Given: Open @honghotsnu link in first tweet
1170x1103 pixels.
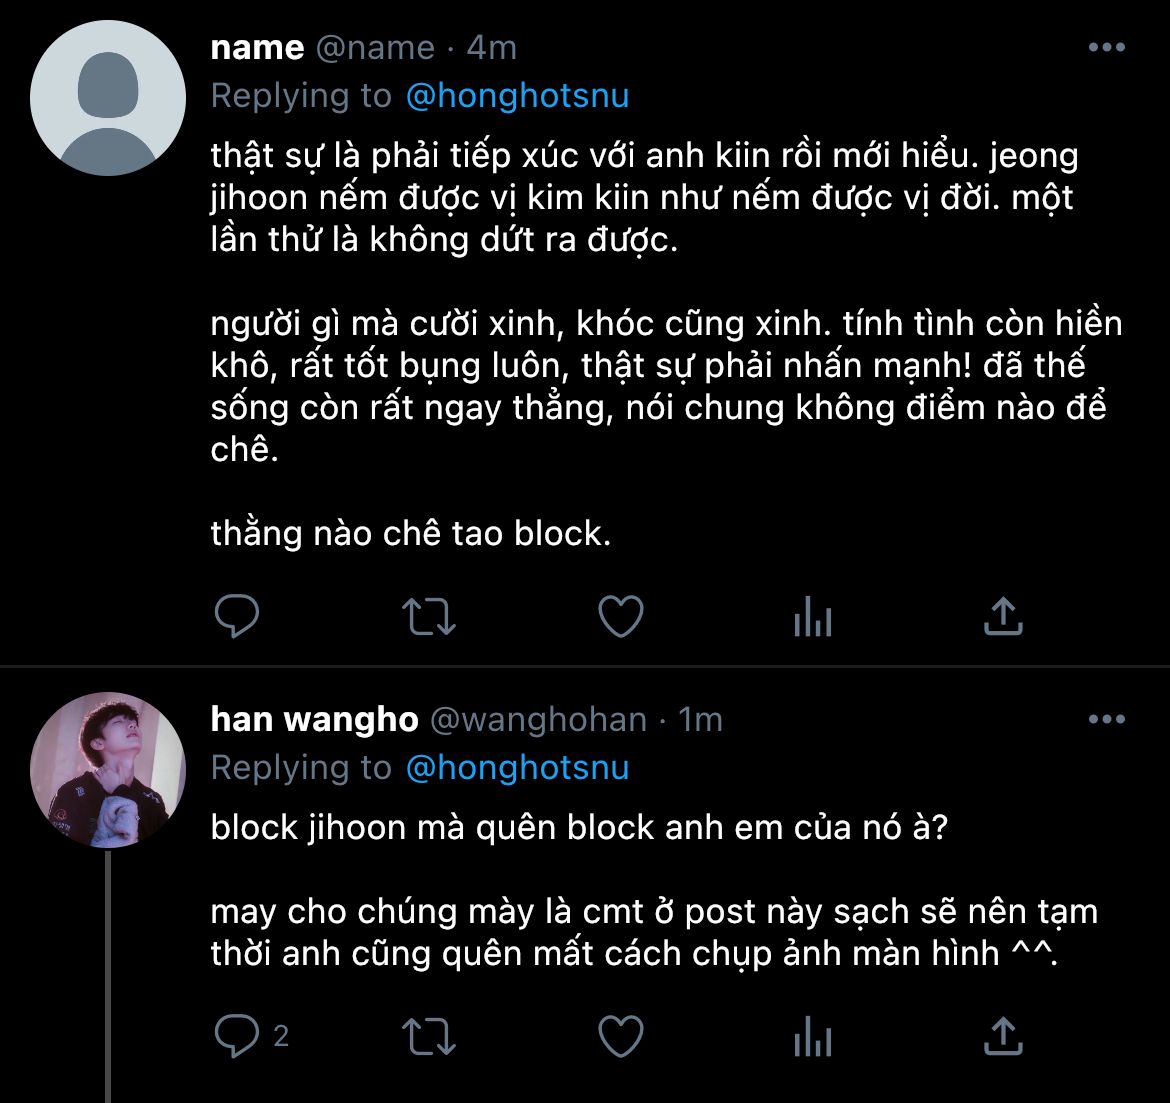Looking at the screenshot, I should click(x=517, y=96).
